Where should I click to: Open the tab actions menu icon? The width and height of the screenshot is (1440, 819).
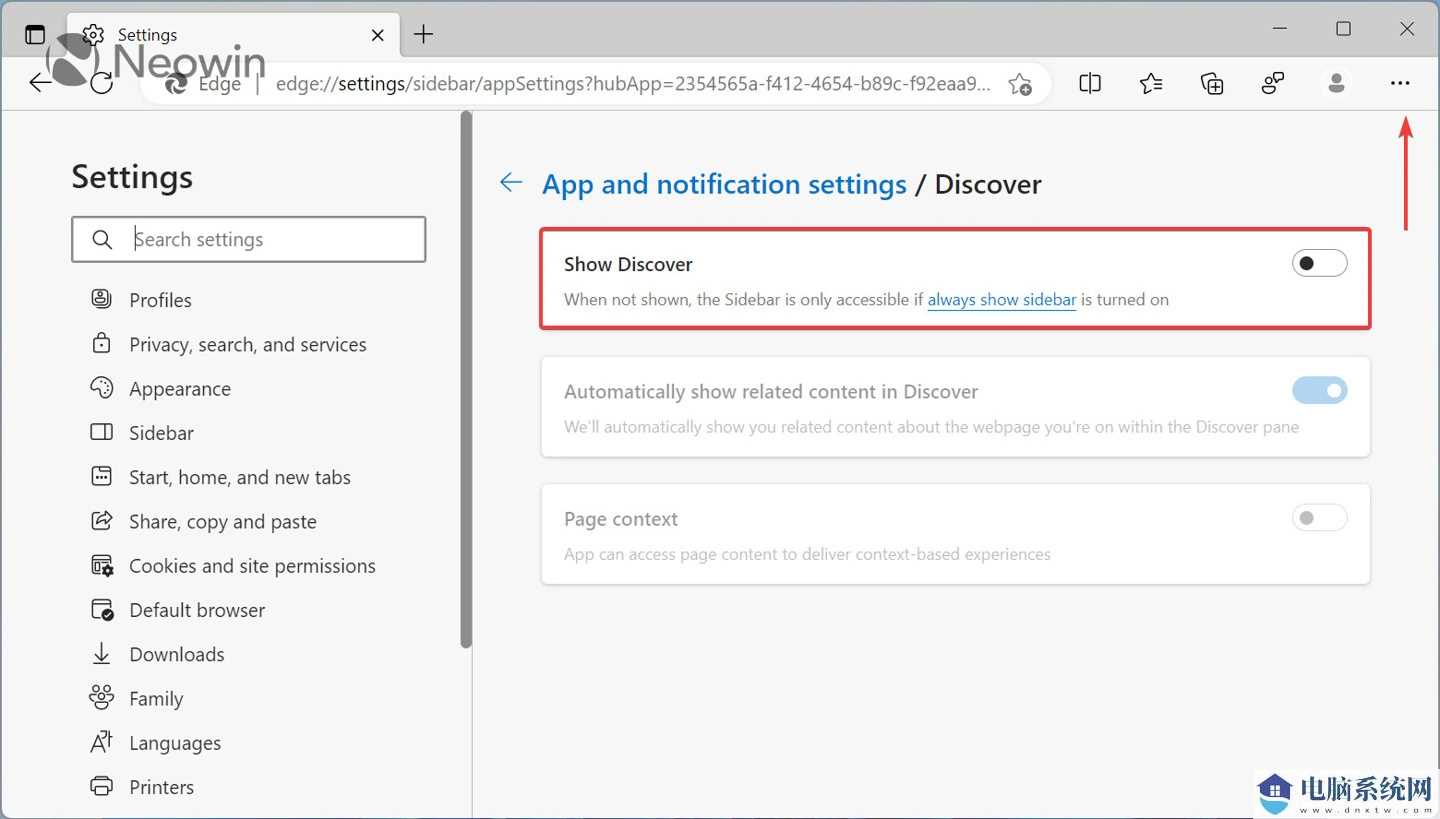point(35,34)
